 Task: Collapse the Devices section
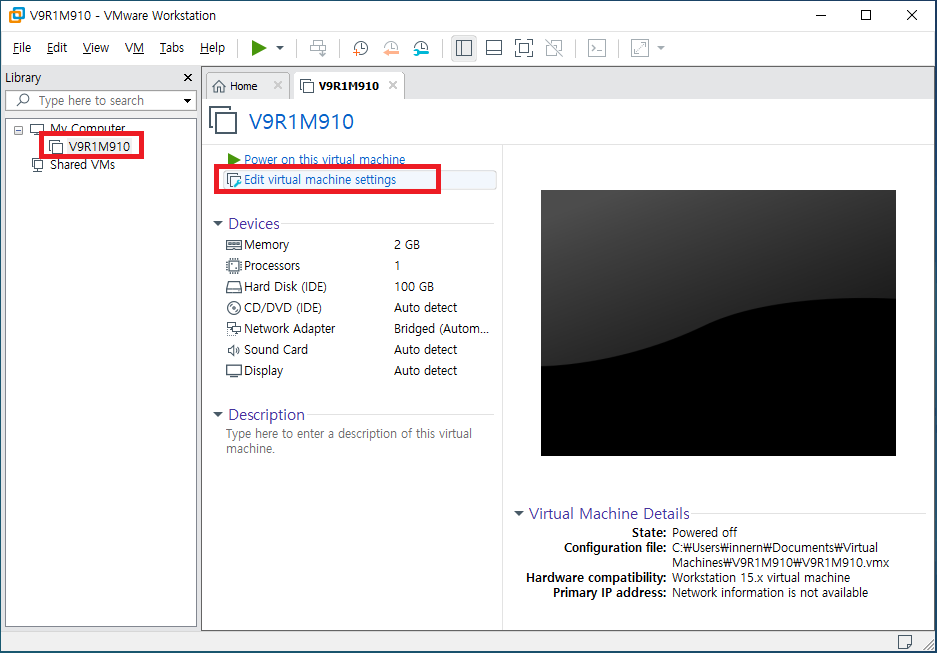coord(218,223)
